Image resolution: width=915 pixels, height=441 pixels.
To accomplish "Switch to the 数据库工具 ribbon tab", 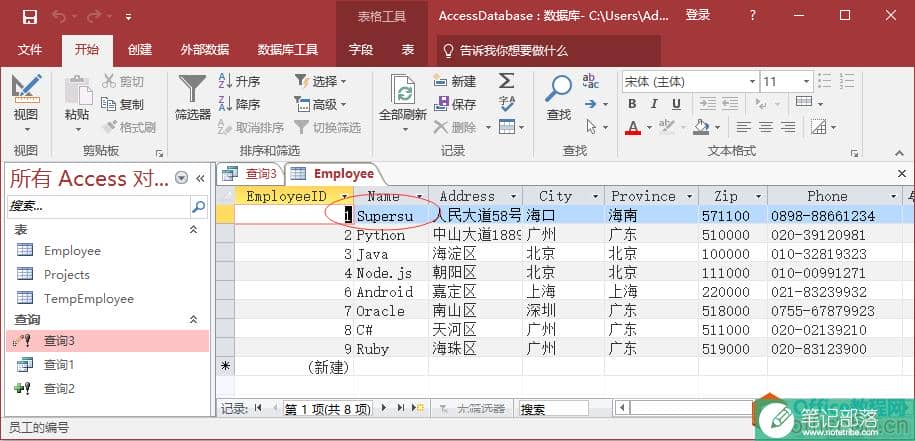I will click(x=288, y=50).
